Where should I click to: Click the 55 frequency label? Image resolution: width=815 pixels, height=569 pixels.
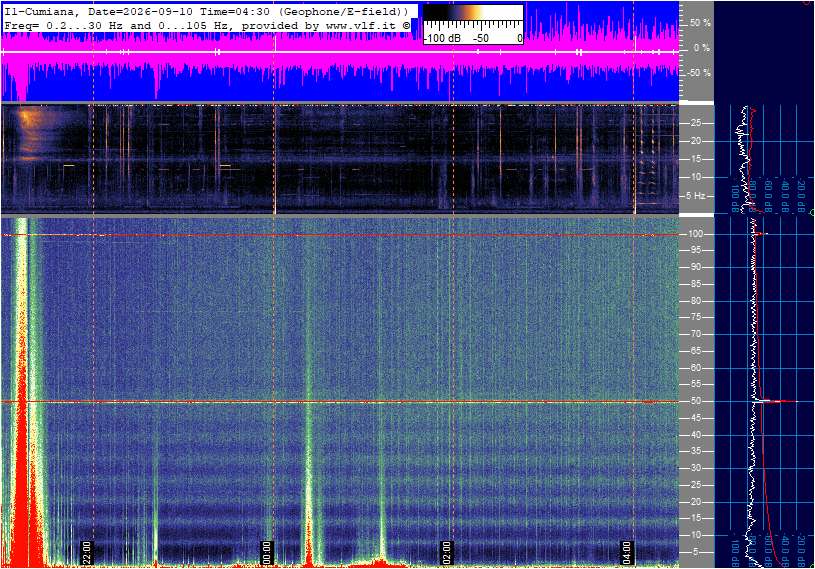(x=695, y=384)
